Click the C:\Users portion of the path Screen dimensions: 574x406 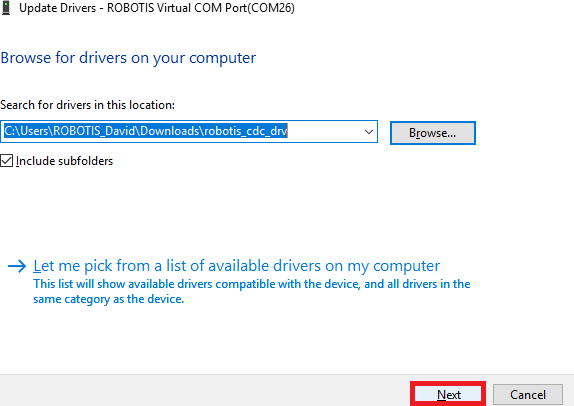tap(27, 131)
